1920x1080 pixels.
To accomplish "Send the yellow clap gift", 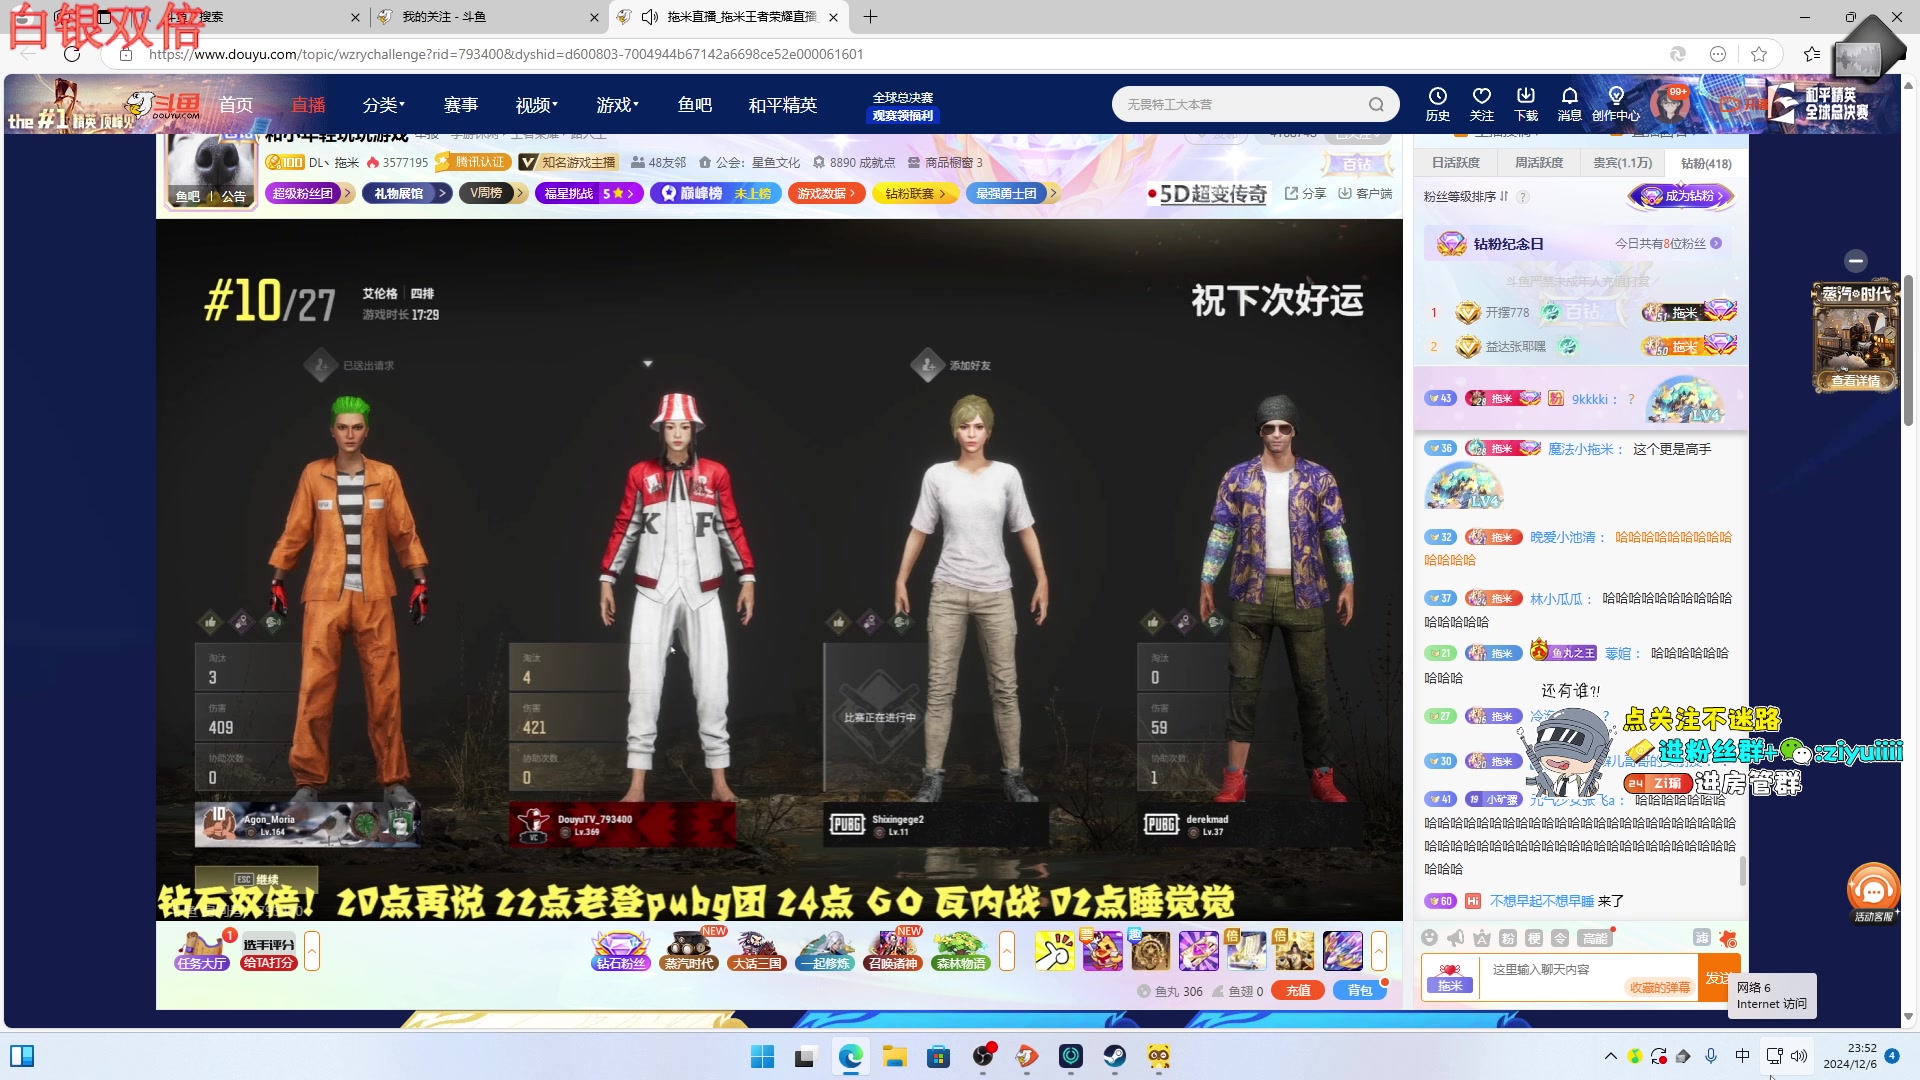I will click(x=1054, y=951).
